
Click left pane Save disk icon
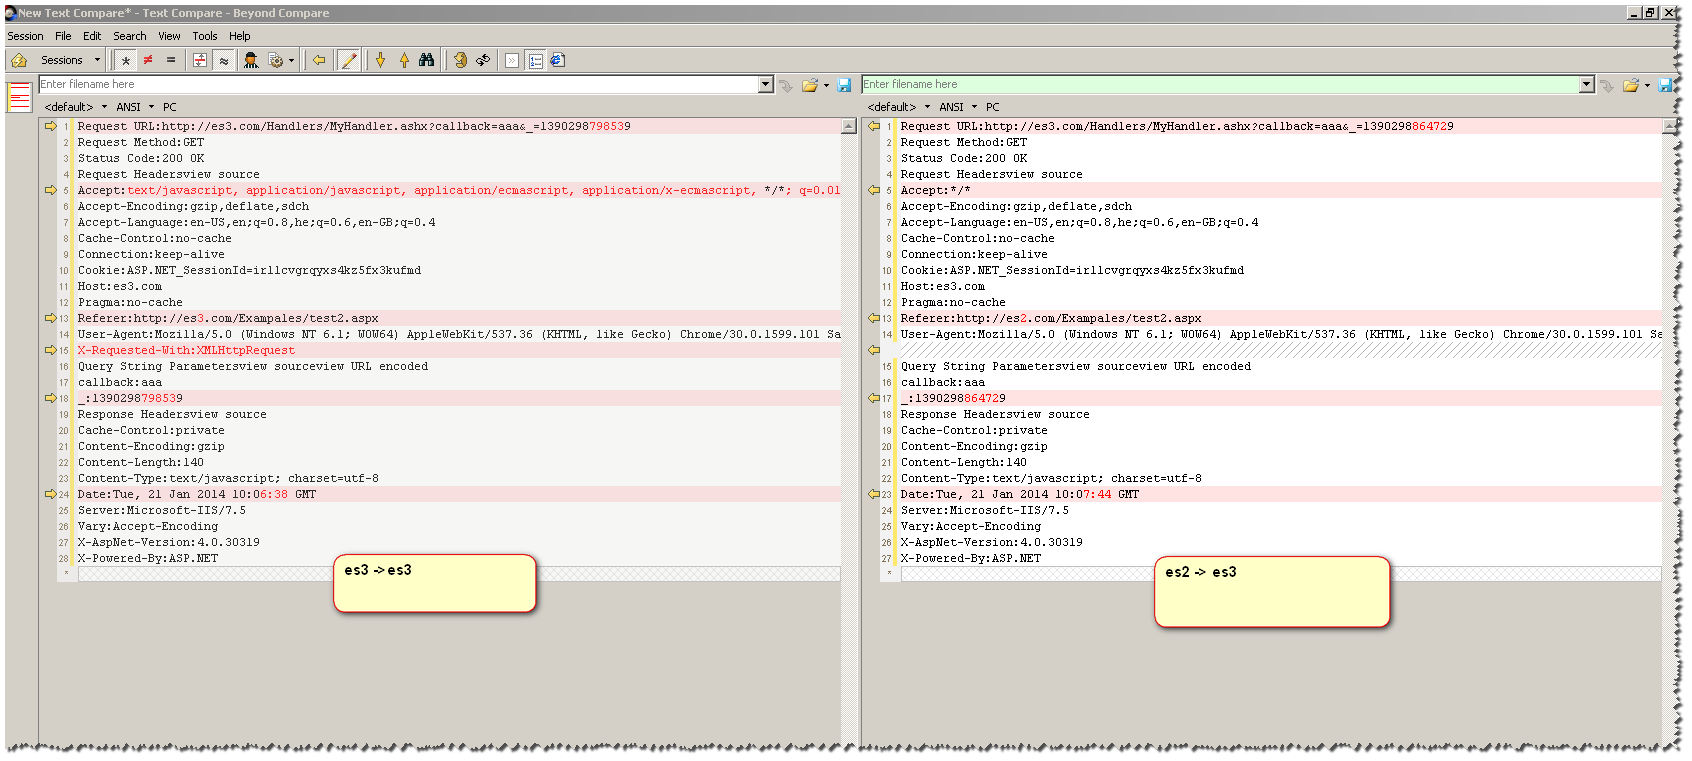pyautogui.click(x=844, y=86)
